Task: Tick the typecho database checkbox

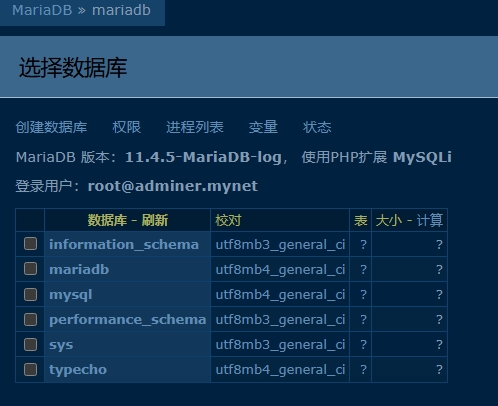Action: [30, 369]
